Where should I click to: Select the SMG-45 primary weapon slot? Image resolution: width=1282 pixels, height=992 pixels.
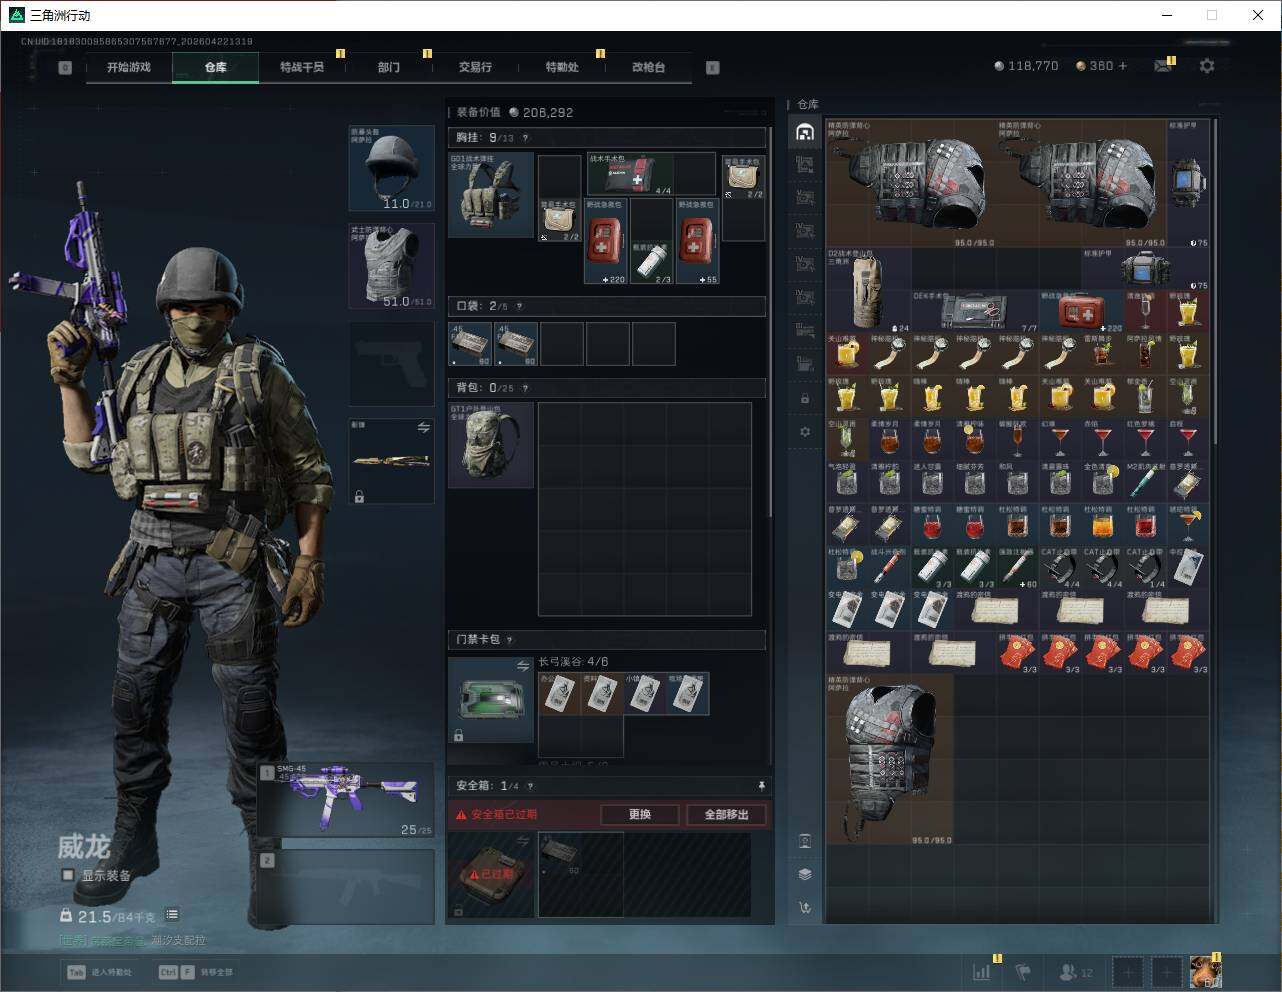(346, 800)
